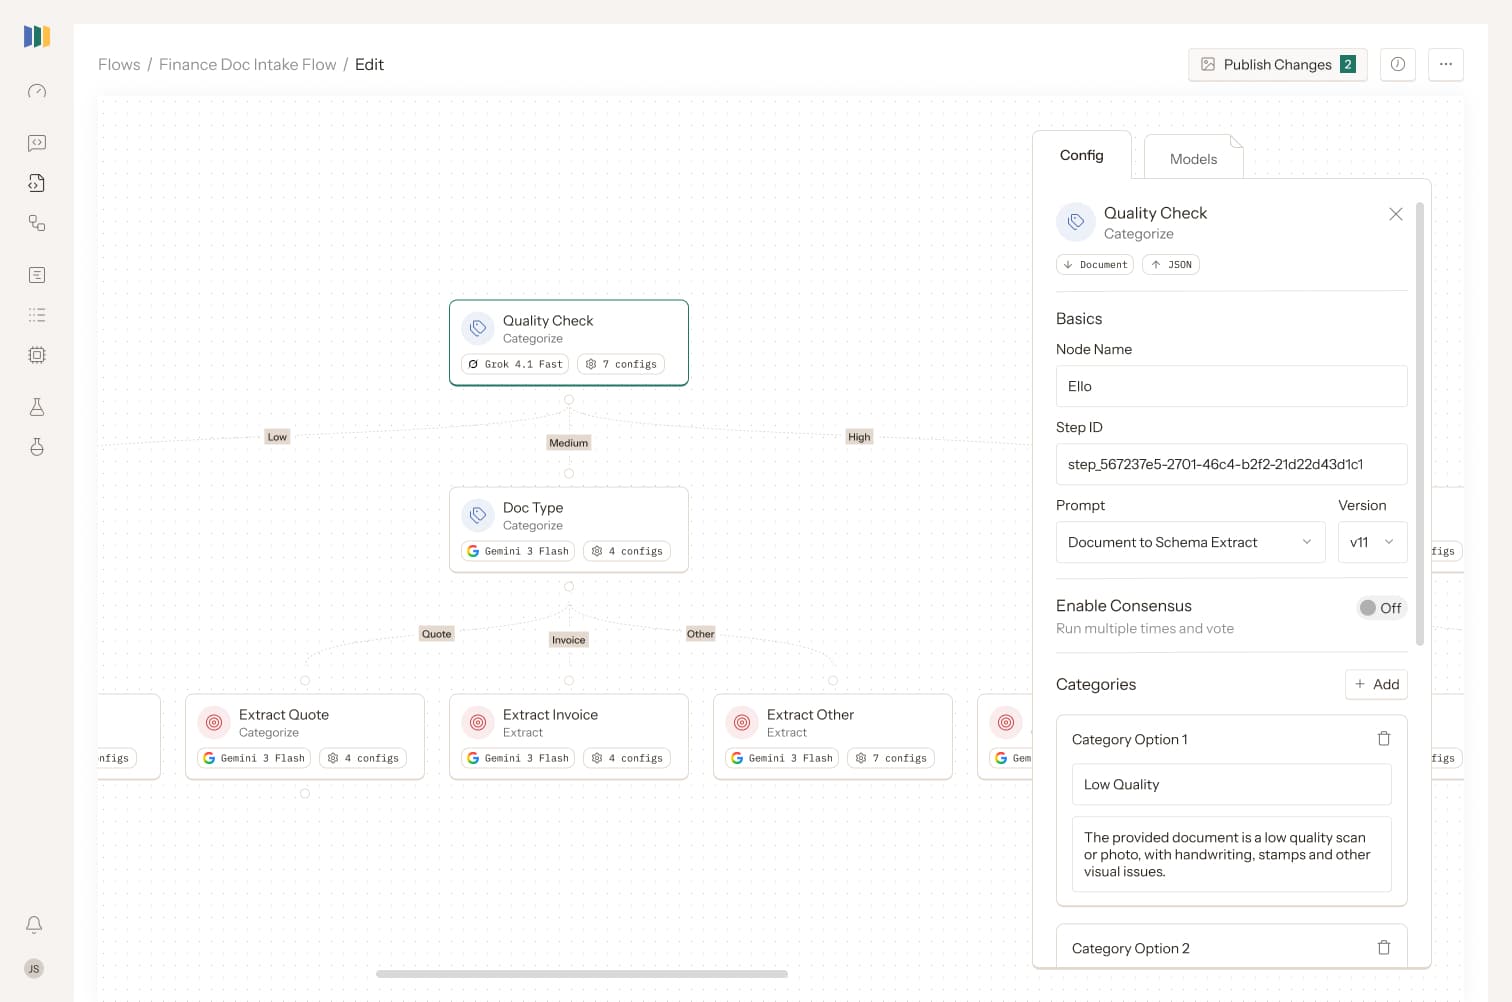
Task: Select the prompts chat-code icon in sidebar
Action: pyautogui.click(x=36, y=143)
